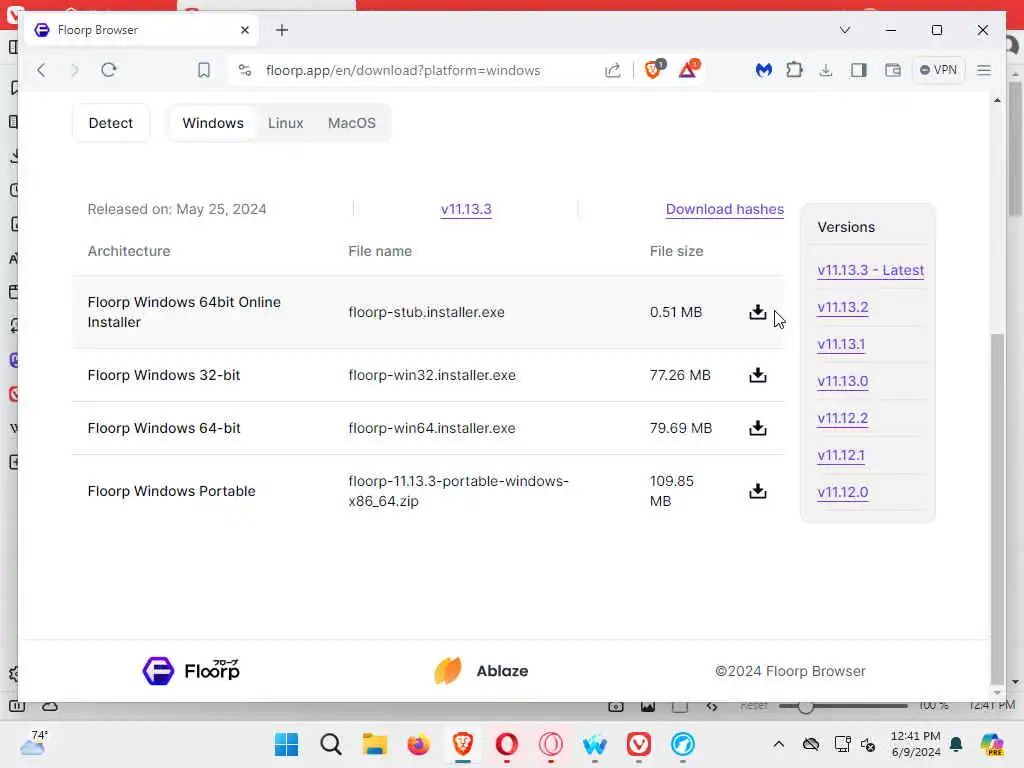
Task: Open the Malwarebytes extension icon
Action: click(763, 70)
